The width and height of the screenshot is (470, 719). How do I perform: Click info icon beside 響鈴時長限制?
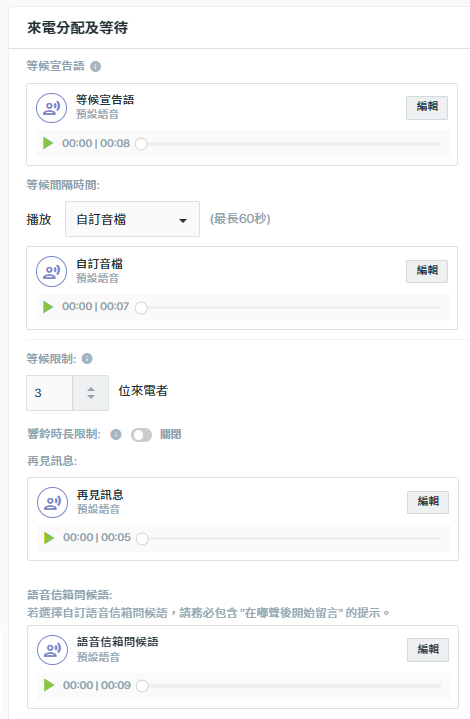tap(116, 434)
